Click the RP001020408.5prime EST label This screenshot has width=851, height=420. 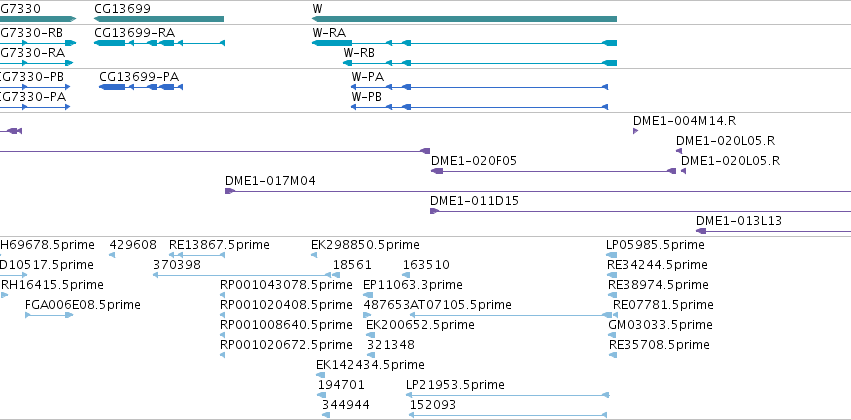(x=287, y=305)
